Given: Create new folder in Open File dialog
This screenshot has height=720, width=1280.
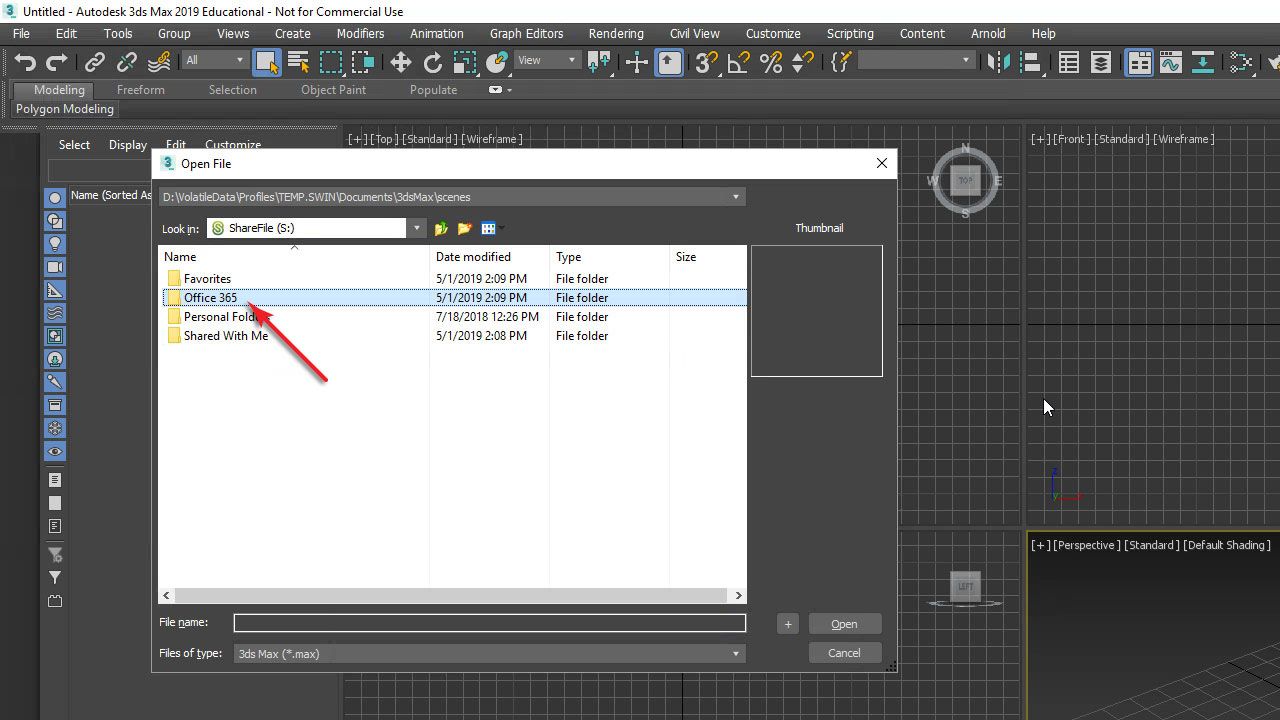Looking at the screenshot, I should [464, 229].
